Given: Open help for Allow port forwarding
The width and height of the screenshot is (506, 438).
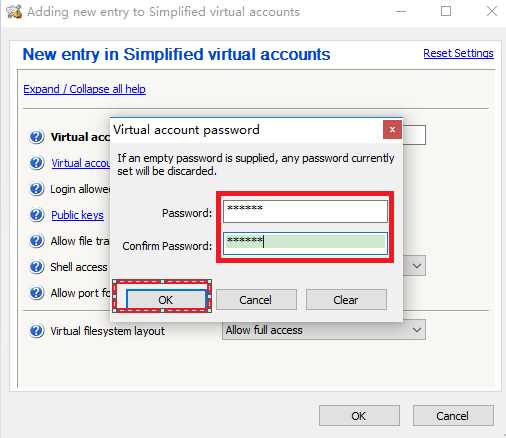Looking at the screenshot, I should 36,293.
